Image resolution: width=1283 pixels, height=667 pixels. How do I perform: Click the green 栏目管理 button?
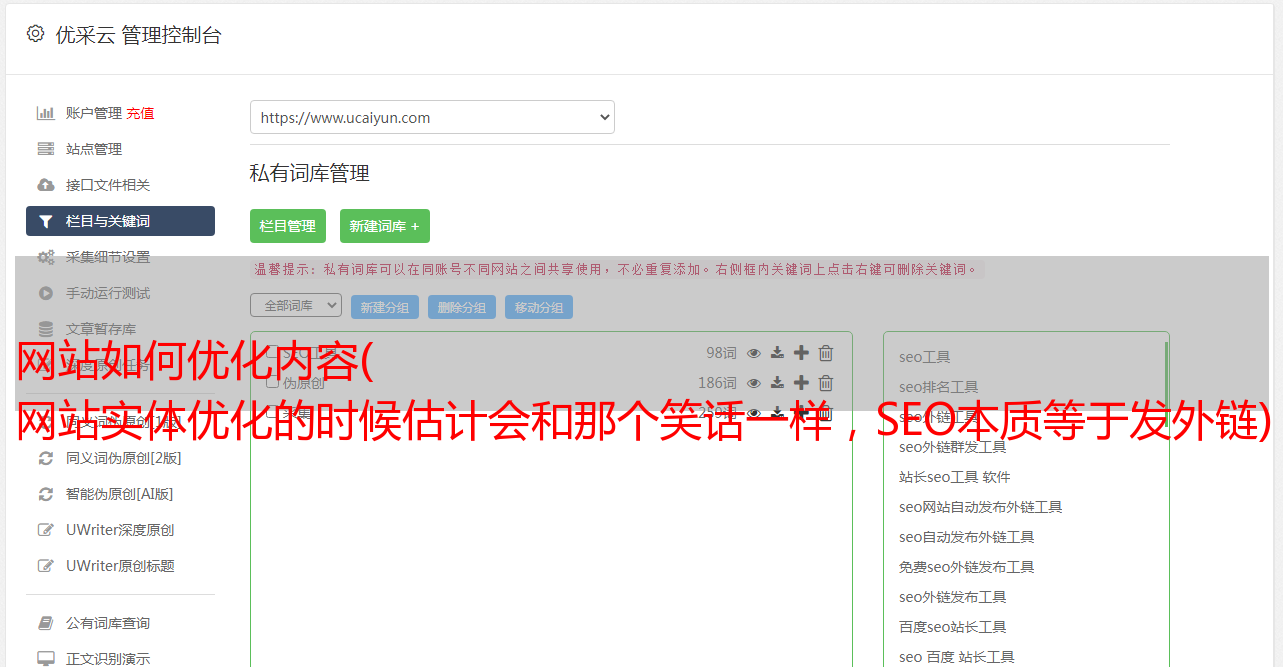(x=288, y=226)
